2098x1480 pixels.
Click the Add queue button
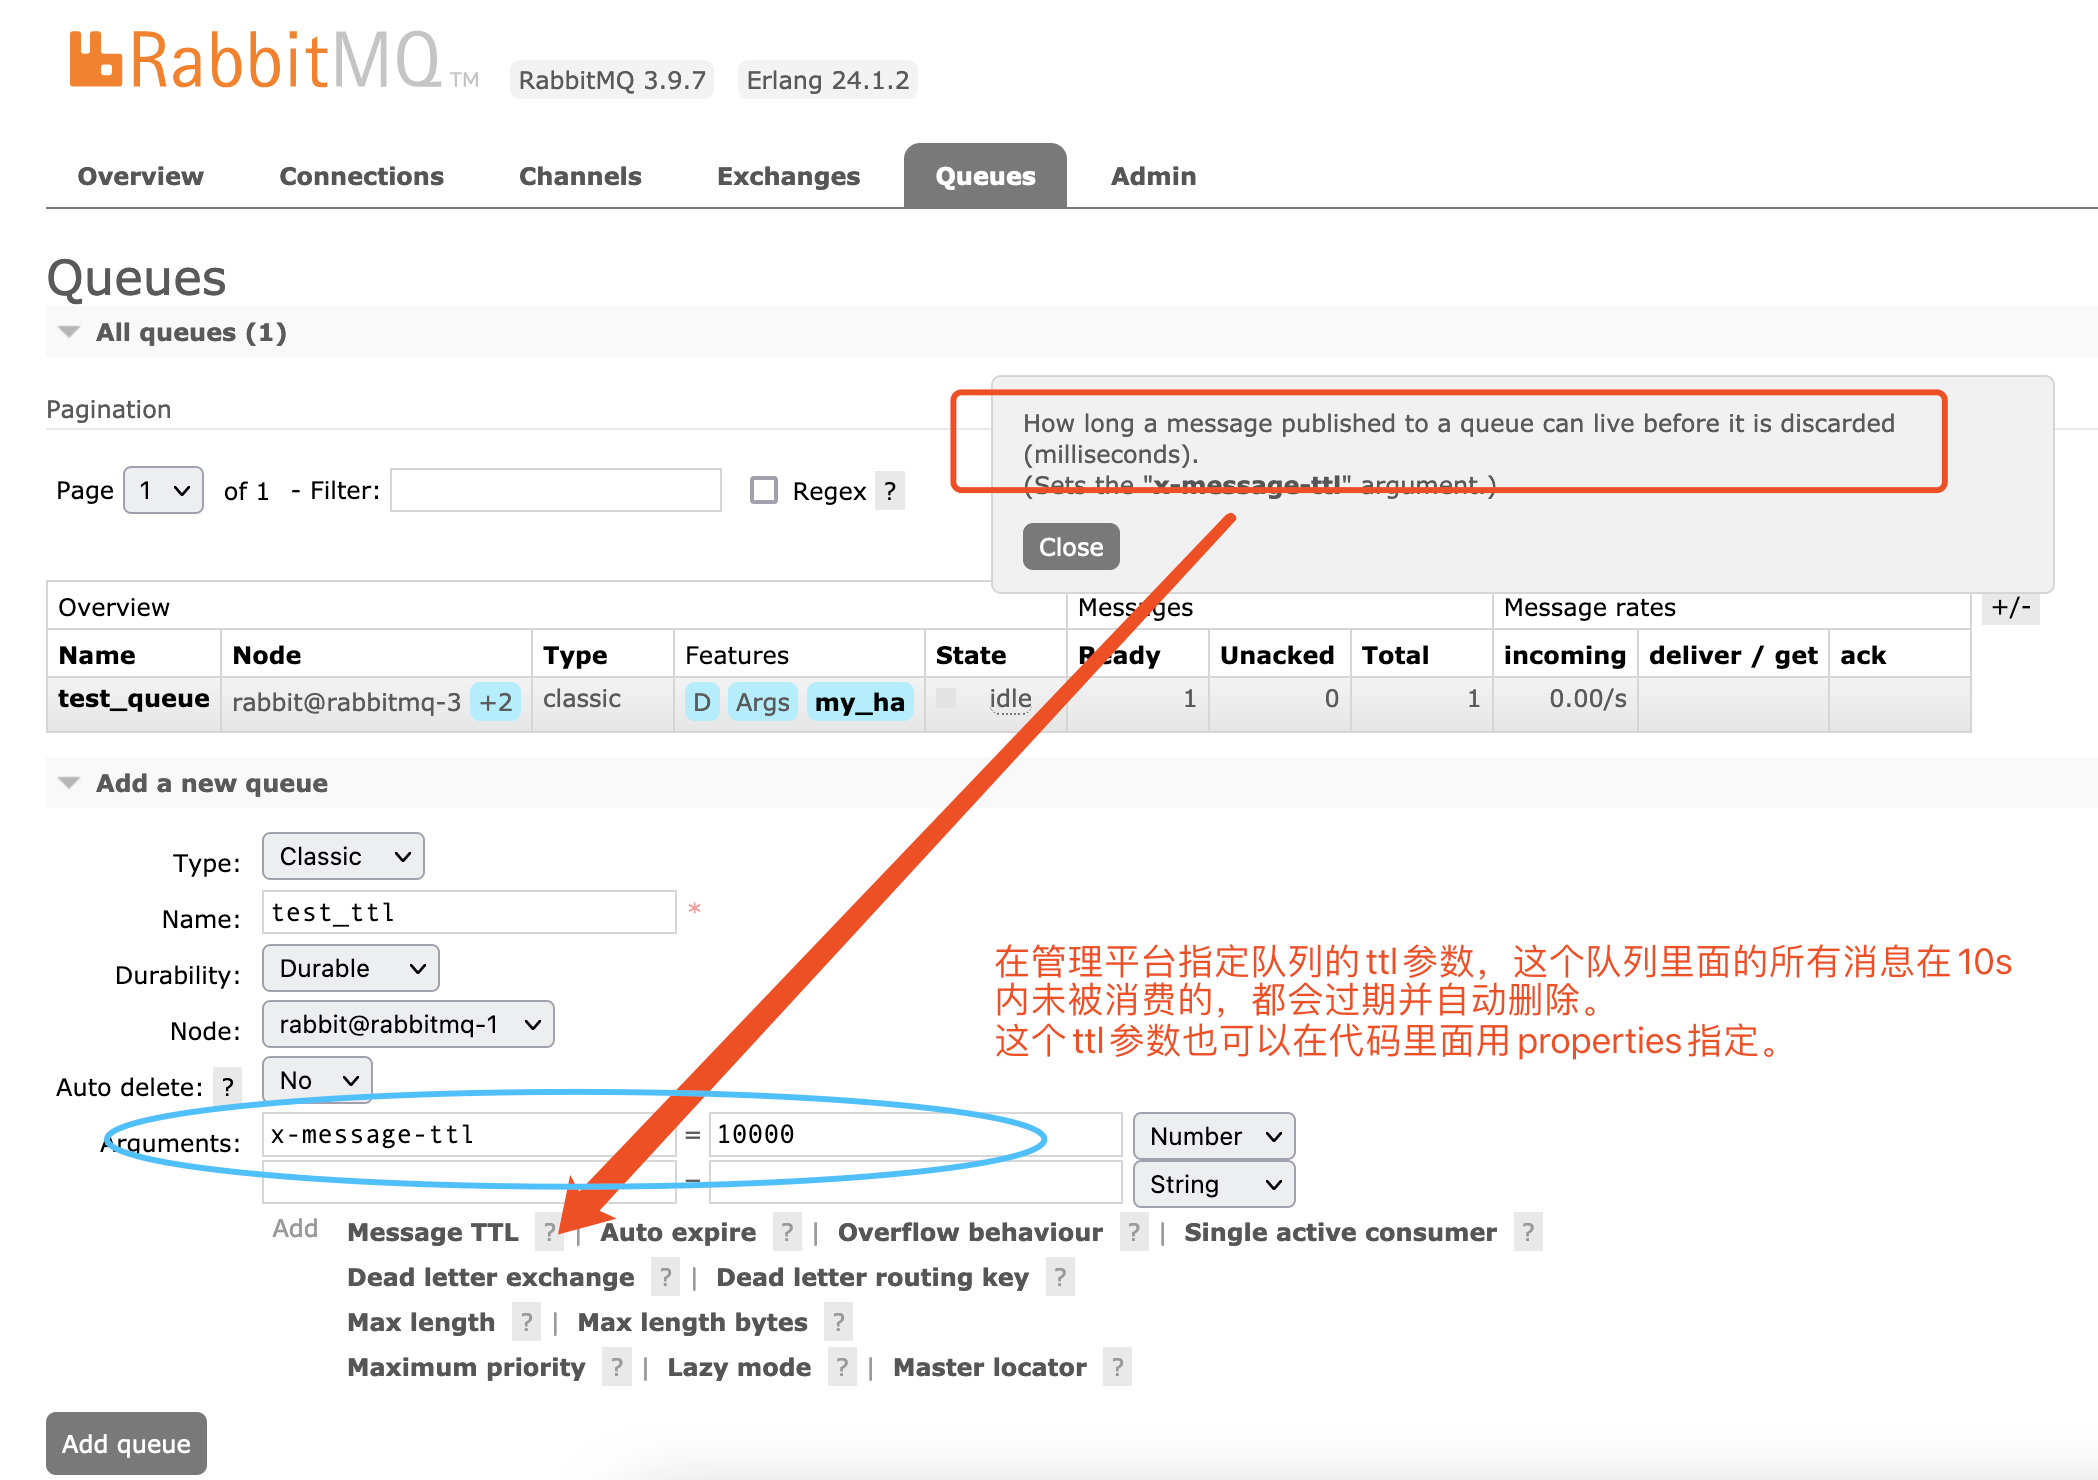[x=126, y=1443]
